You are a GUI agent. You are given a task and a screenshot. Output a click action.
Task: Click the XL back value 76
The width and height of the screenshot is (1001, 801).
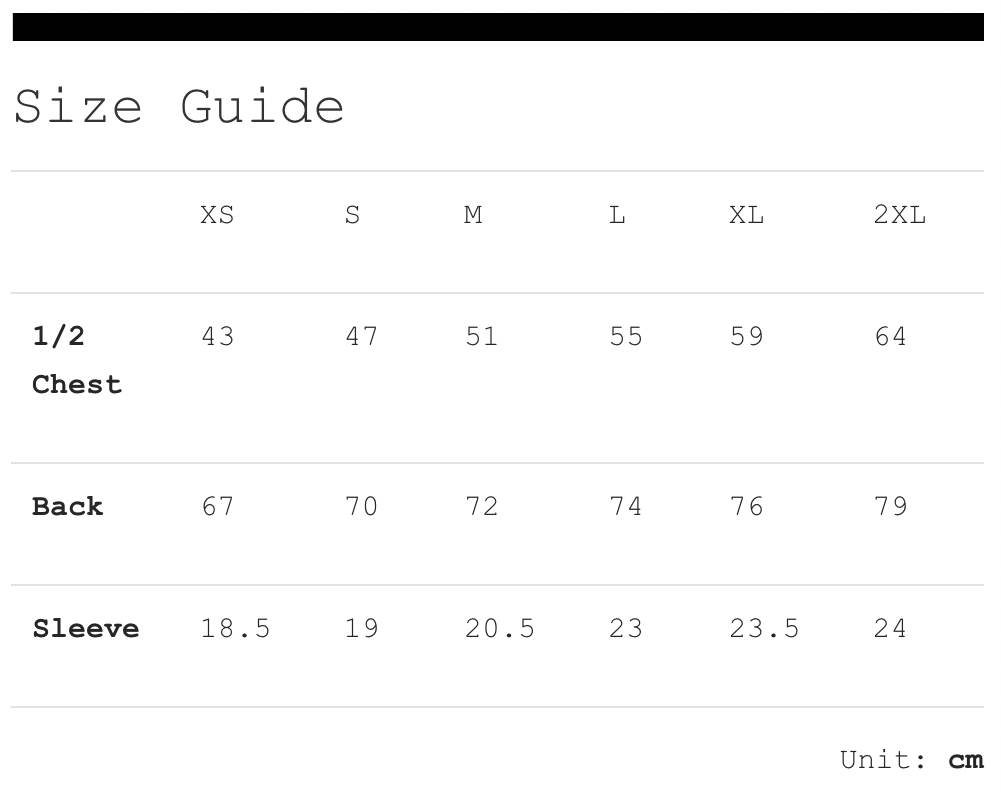746,506
